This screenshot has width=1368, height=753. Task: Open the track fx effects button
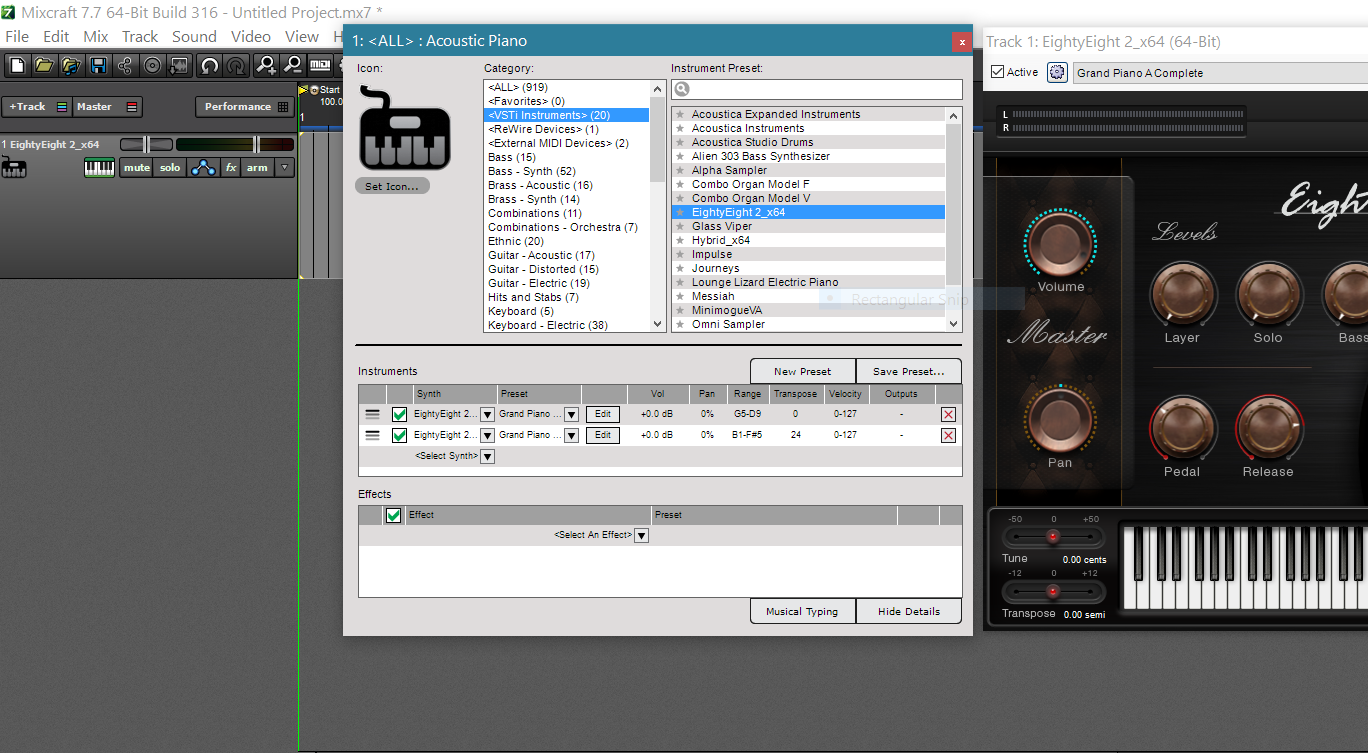[231, 168]
